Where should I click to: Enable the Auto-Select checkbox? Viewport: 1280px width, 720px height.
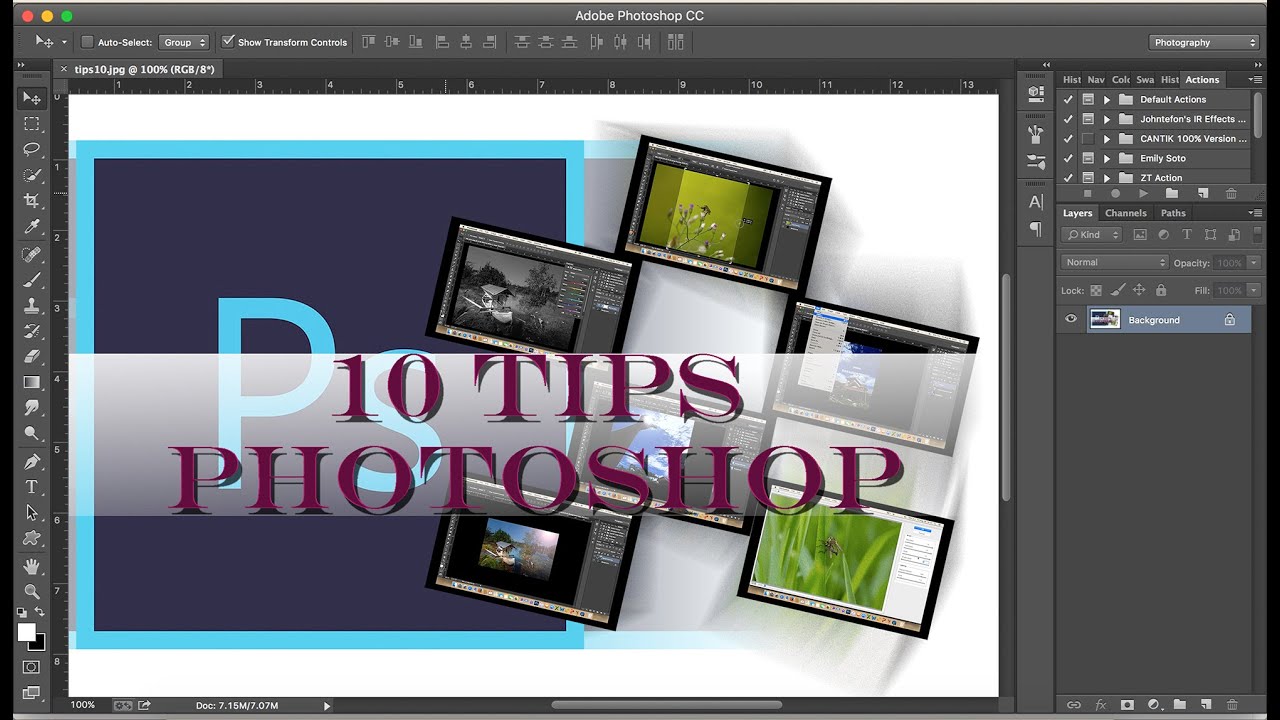[87, 42]
